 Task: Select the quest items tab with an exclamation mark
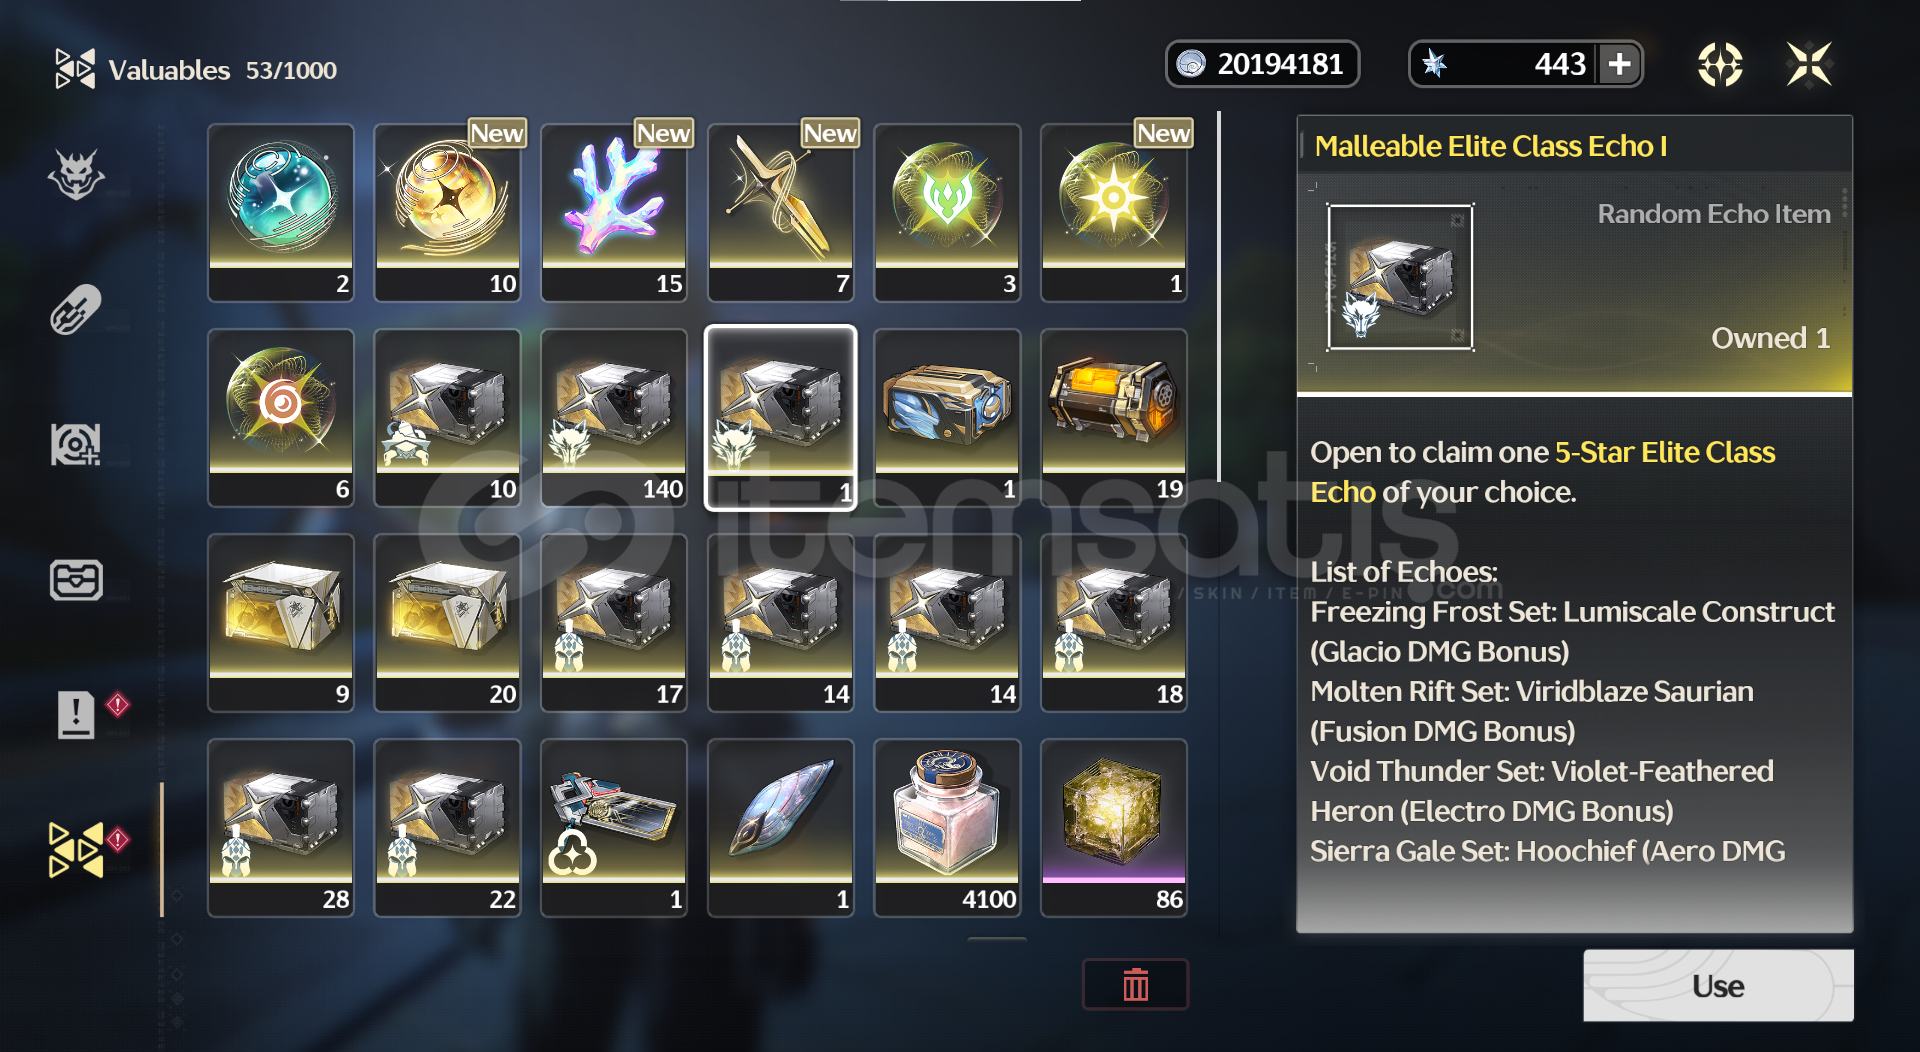(x=76, y=714)
